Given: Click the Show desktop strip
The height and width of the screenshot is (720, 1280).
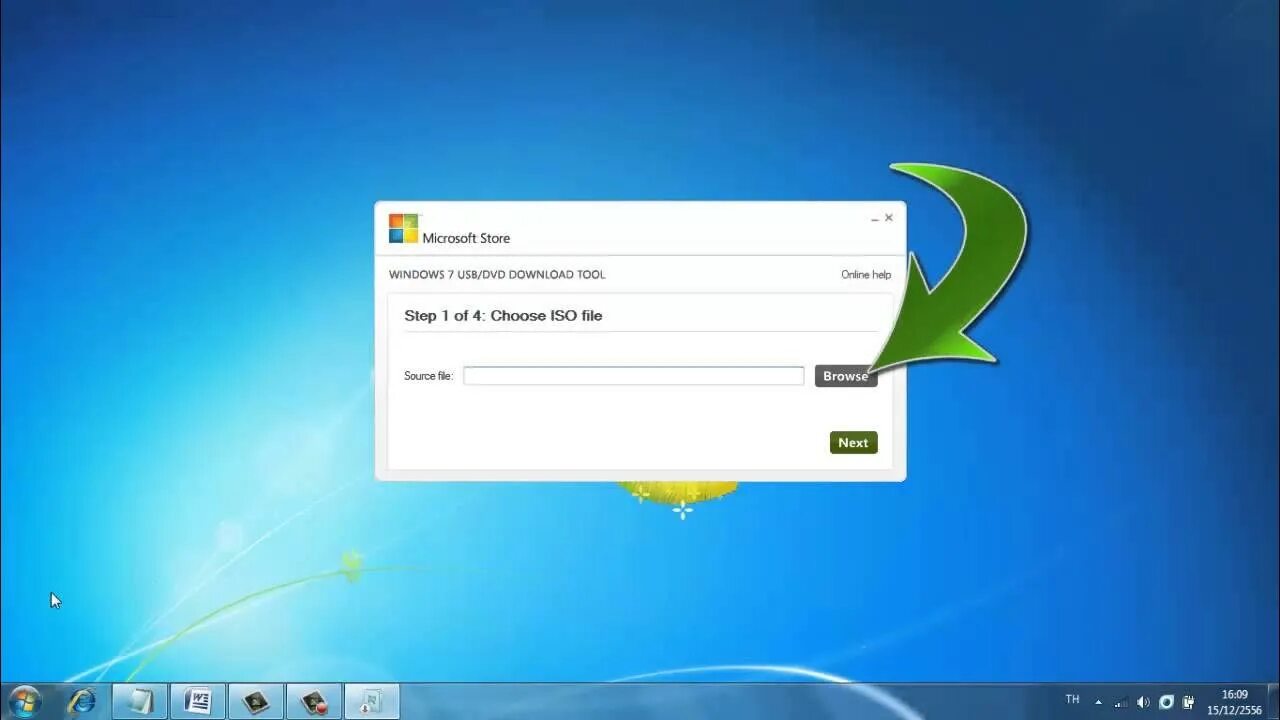Looking at the screenshot, I should (x=1273, y=702).
